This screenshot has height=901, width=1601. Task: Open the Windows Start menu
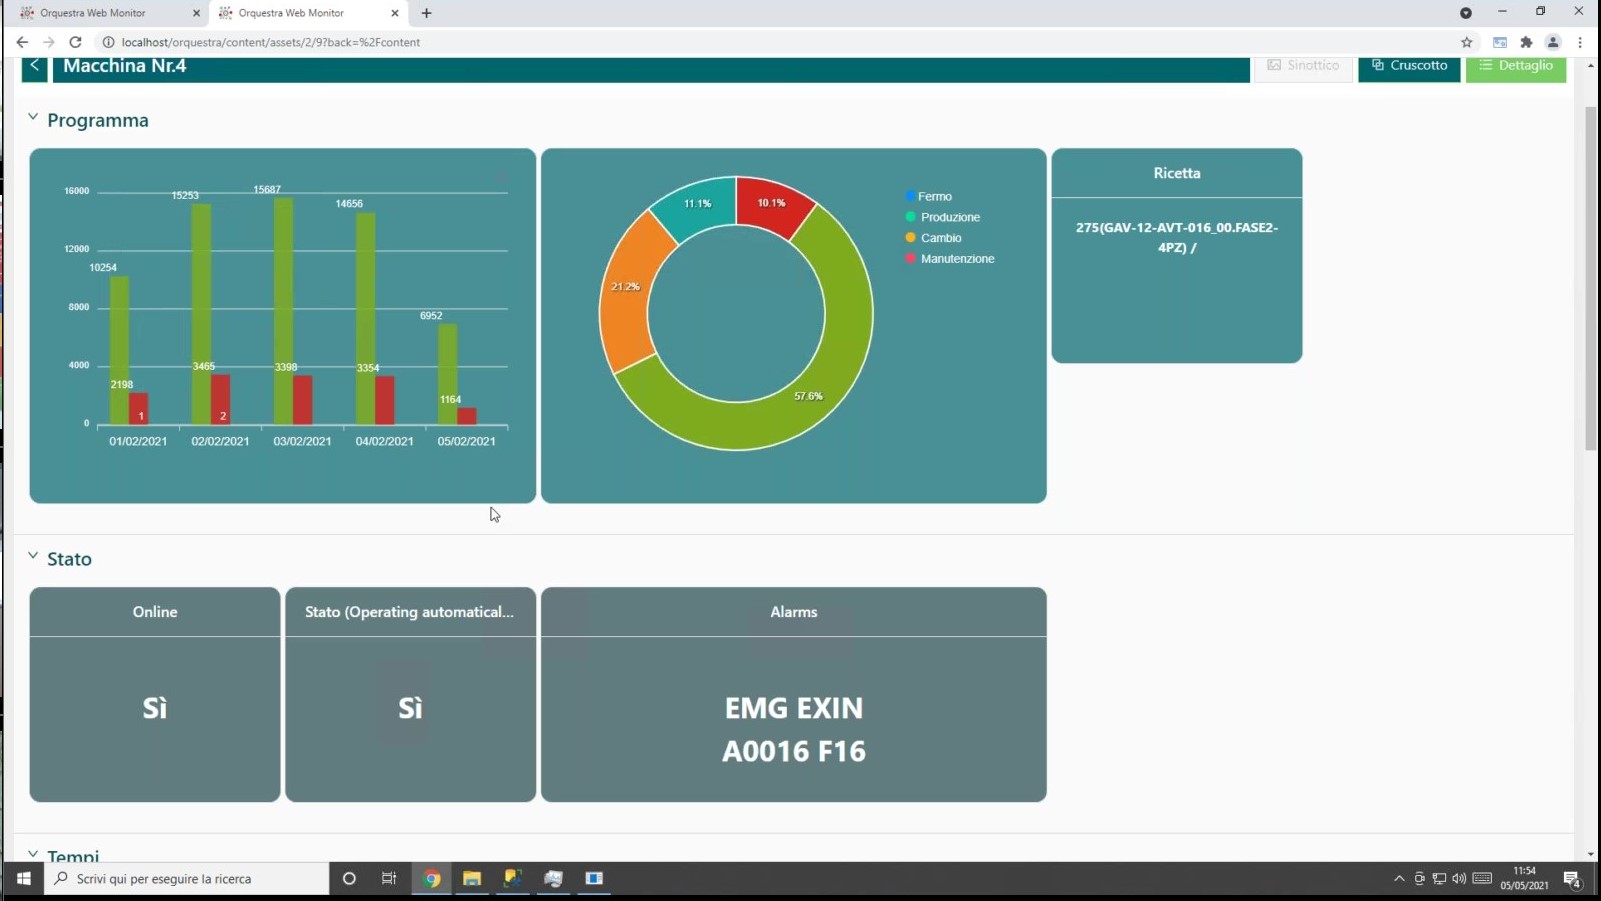[23, 878]
